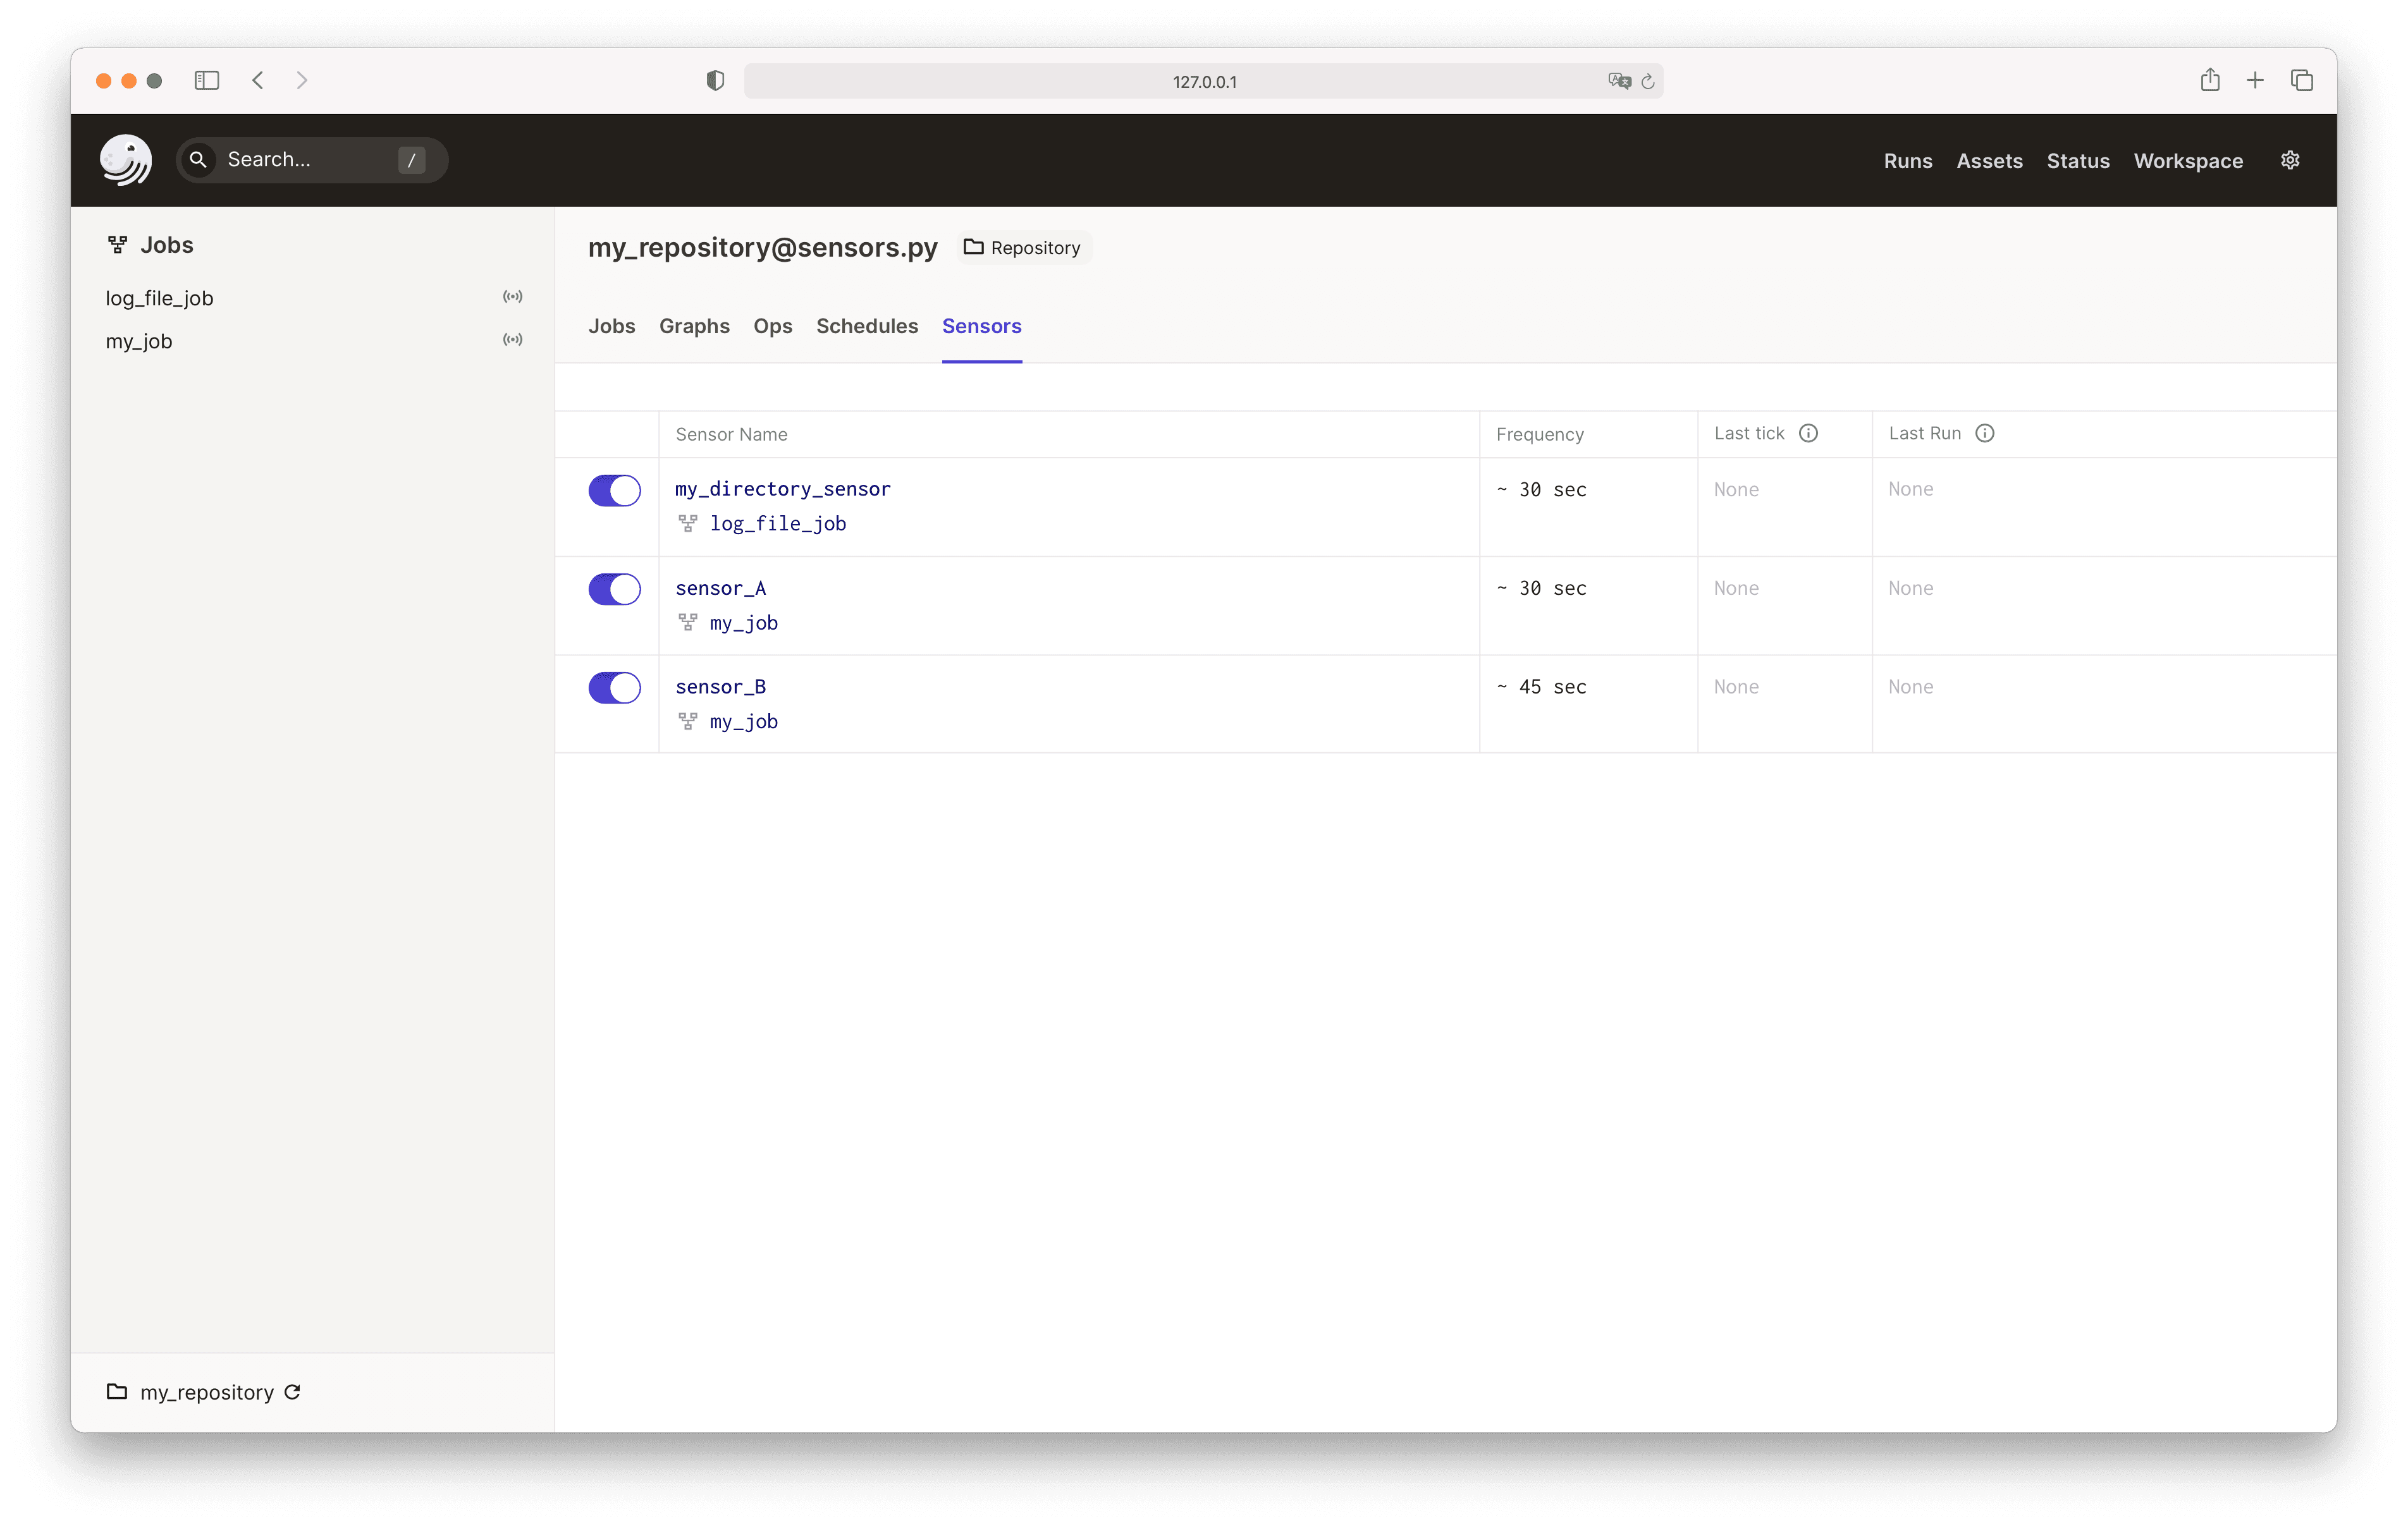Click the Dagster logo icon
Screen dimensions: 2408x1526
(126, 160)
